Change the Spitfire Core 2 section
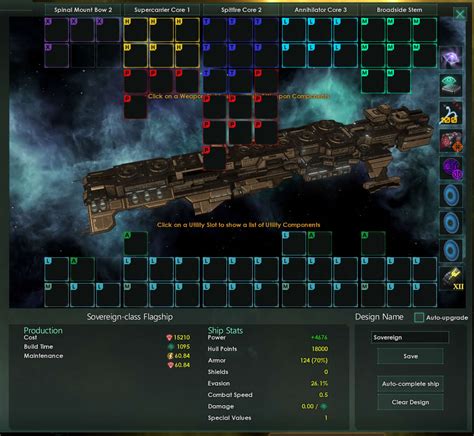 pyautogui.click(x=241, y=10)
